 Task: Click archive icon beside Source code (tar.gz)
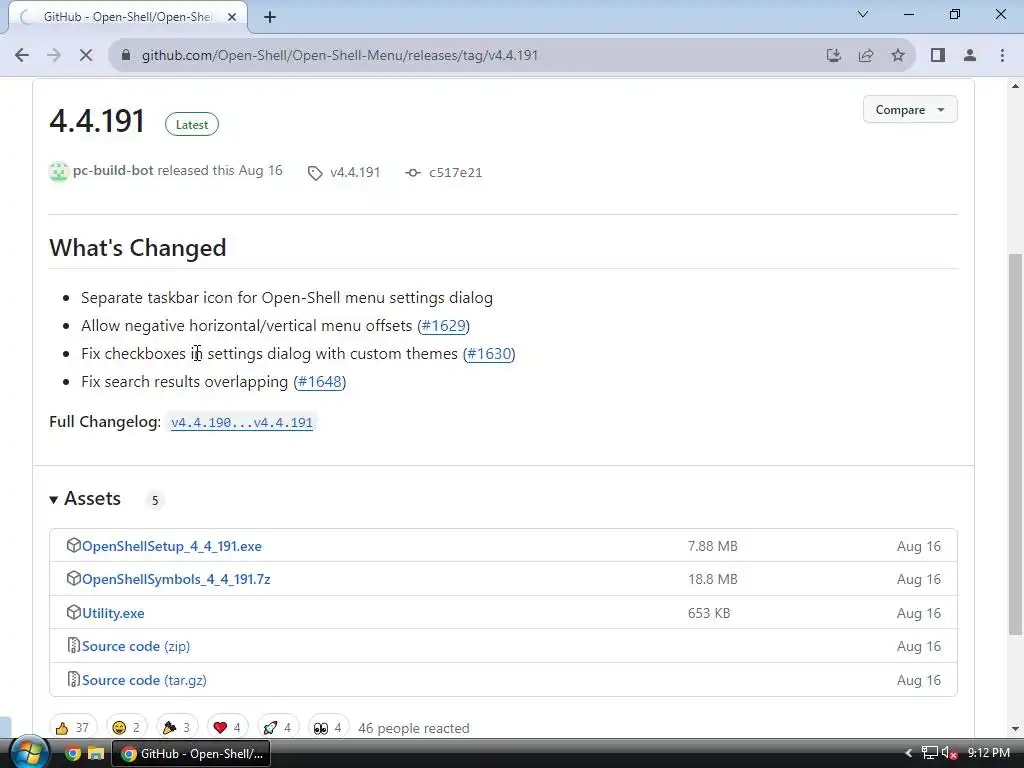(74, 680)
